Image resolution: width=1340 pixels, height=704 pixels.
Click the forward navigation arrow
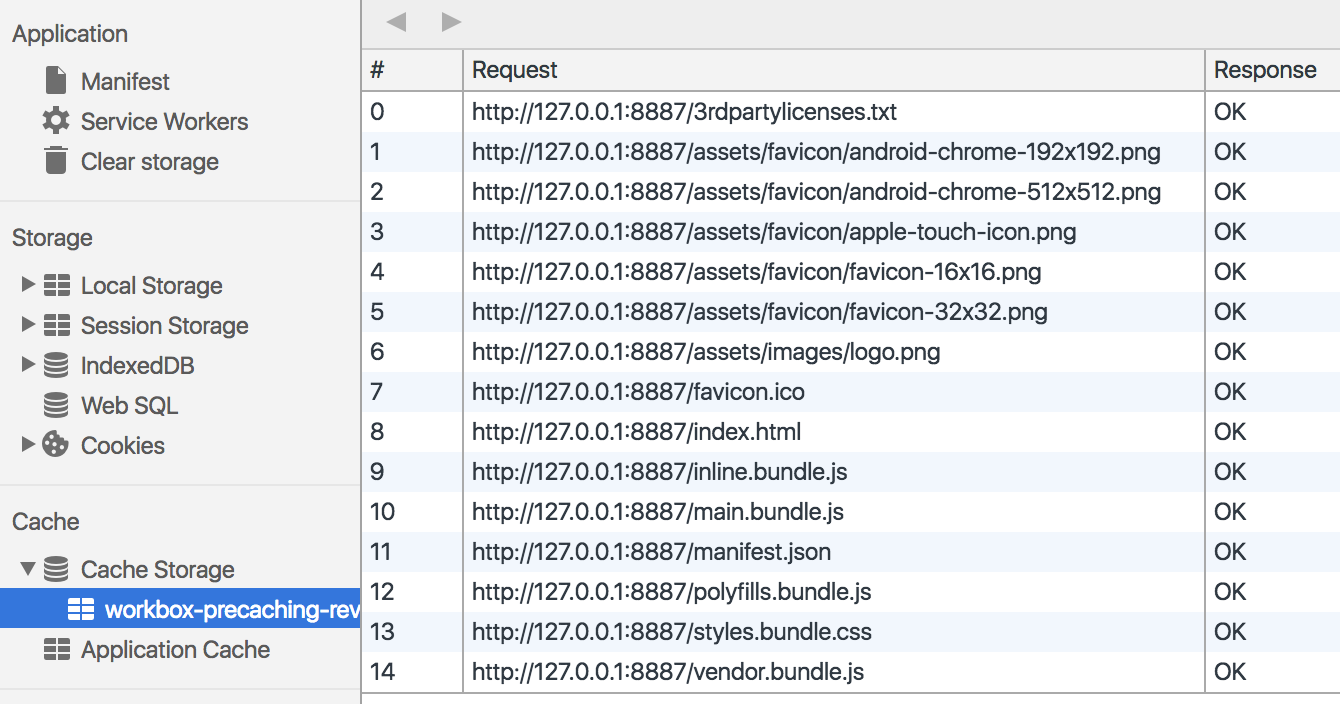click(x=450, y=20)
